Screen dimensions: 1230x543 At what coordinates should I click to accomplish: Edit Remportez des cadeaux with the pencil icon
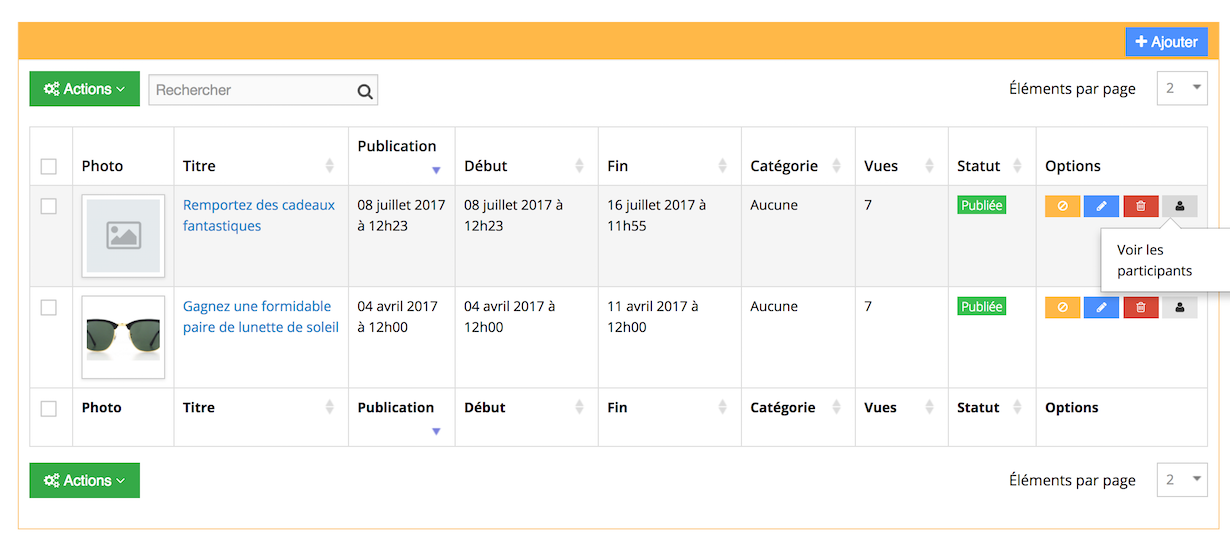pos(1101,206)
